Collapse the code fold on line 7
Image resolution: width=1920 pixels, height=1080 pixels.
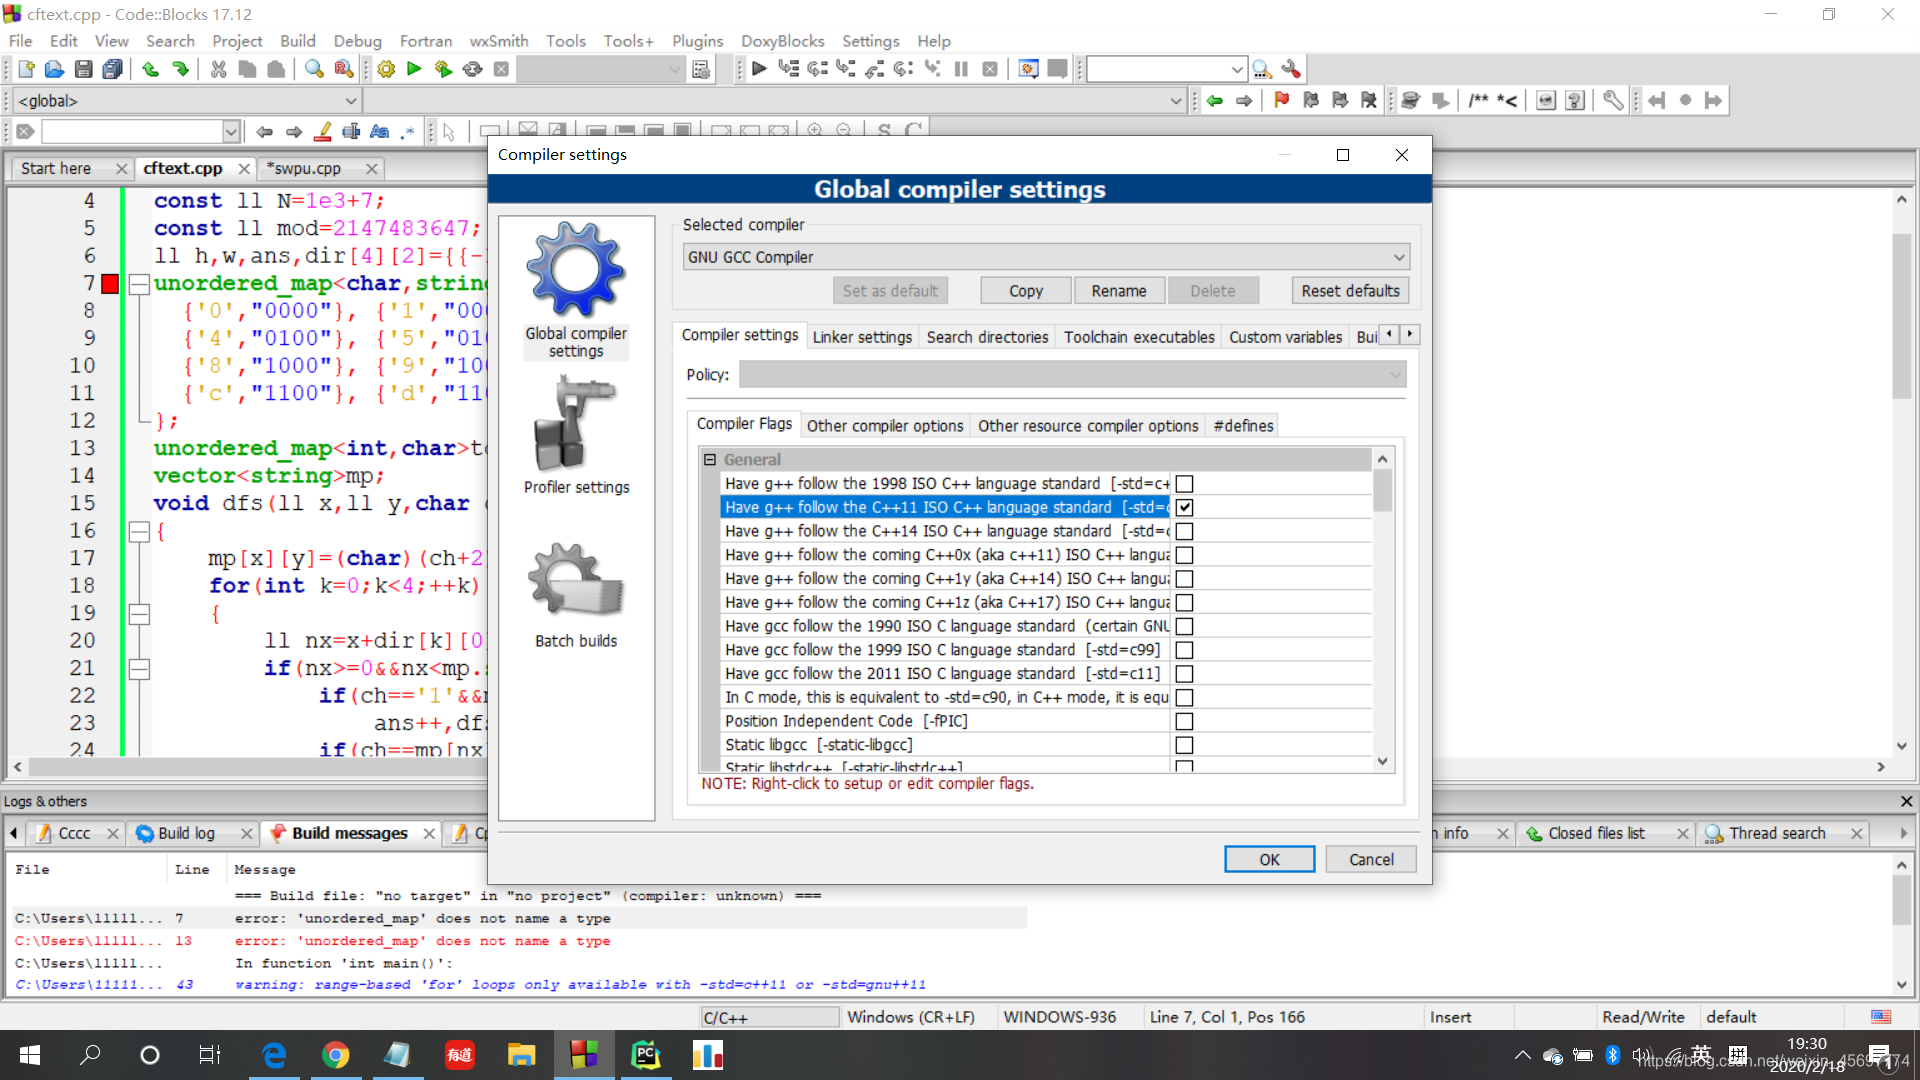pyautogui.click(x=139, y=284)
